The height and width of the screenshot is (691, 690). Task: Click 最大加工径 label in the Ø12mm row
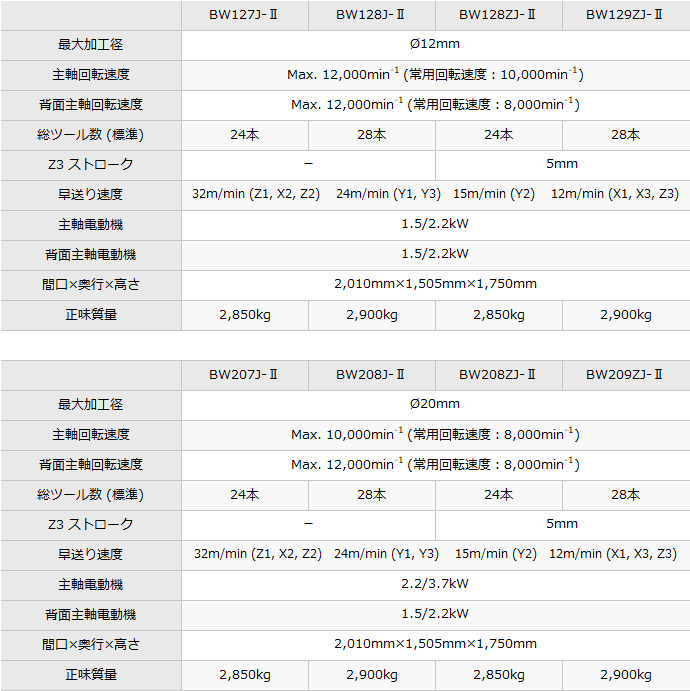[x=90, y=45]
